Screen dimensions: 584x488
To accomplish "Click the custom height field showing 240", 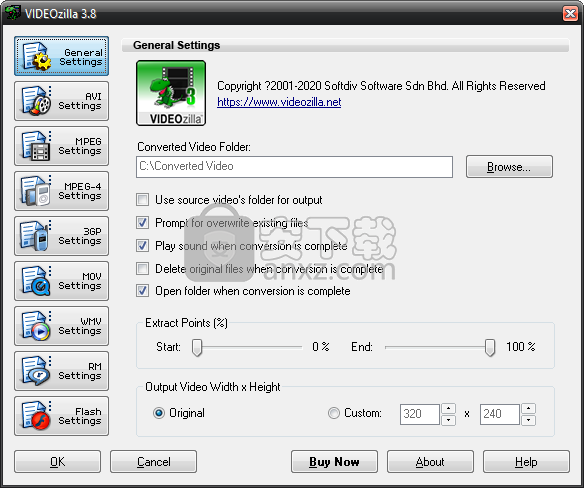I will pos(500,414).
